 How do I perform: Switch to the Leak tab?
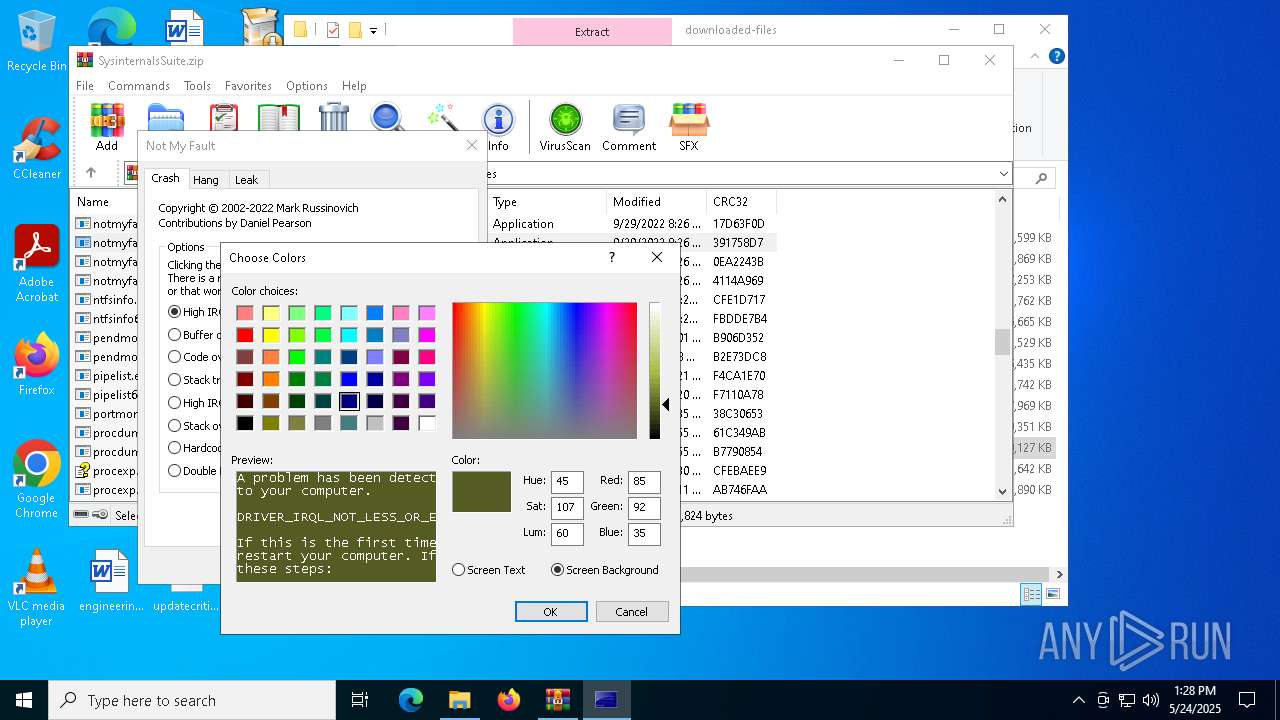pos(246,180)
